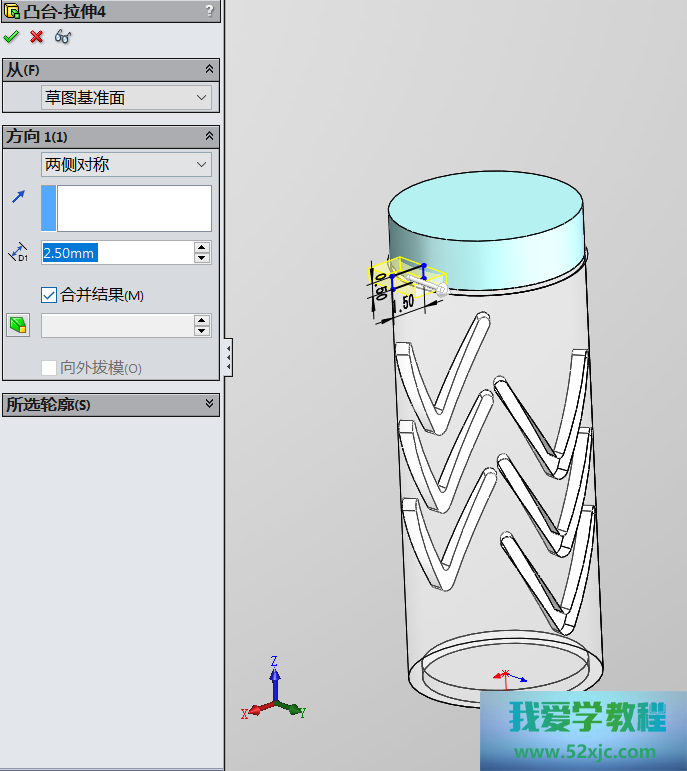687x771 pixels.
Task: Click the 向外拔模 draft outward checkbox
Action: click(x=49, y=368)
